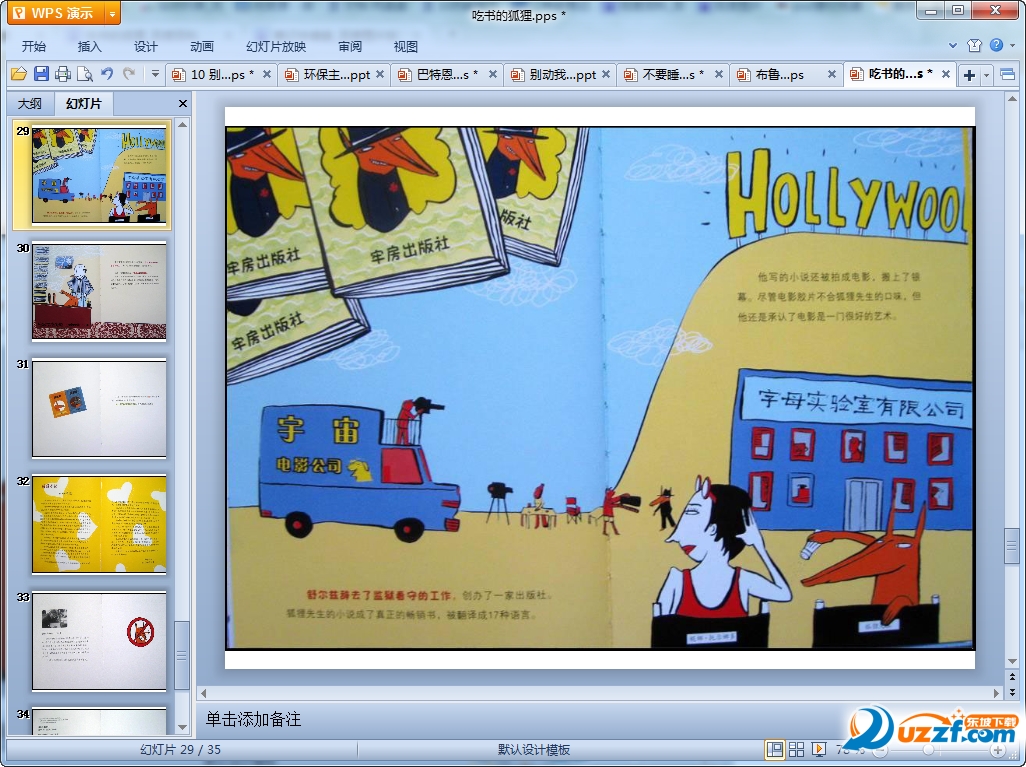Switch to slide sorter view icon
The width and height of the screenshot is (1026, 767).
(x=796, y=749)
